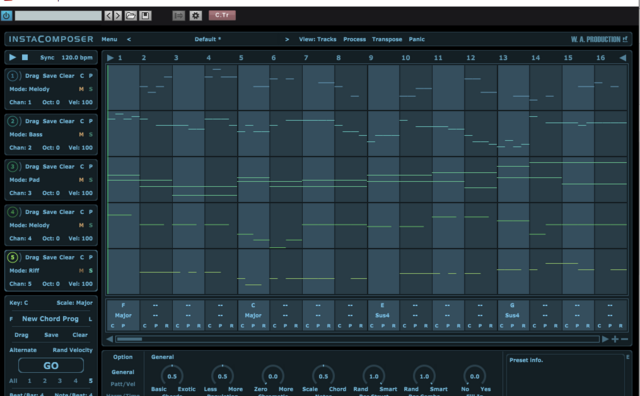Viewport: 640px width, 396px height.
Task: Click Alternate button
Action: pos(23,350)
